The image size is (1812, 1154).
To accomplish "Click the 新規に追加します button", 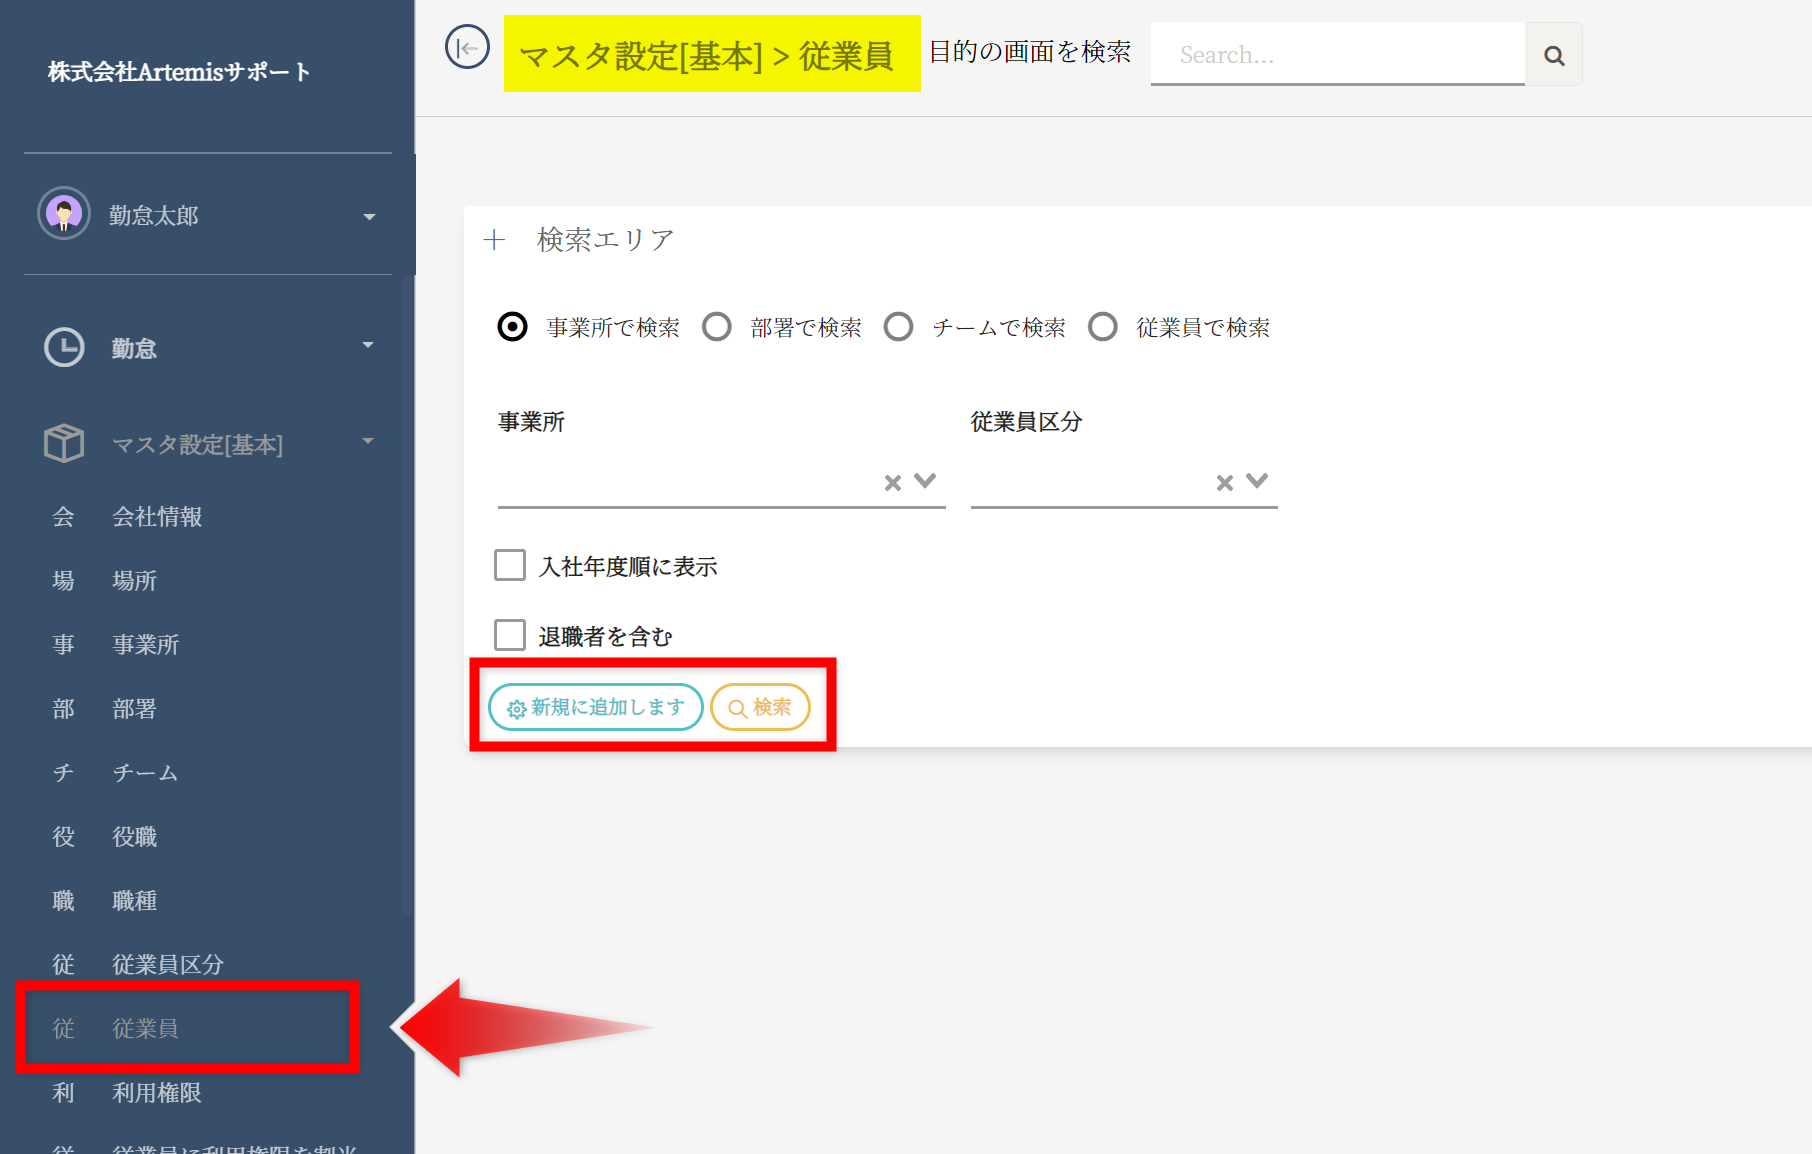I will click(596, 707).
